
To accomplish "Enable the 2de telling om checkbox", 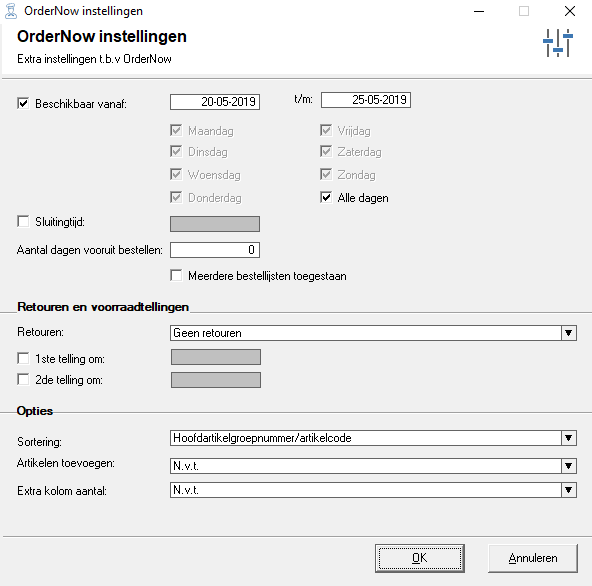I will [x=23, y=379].
